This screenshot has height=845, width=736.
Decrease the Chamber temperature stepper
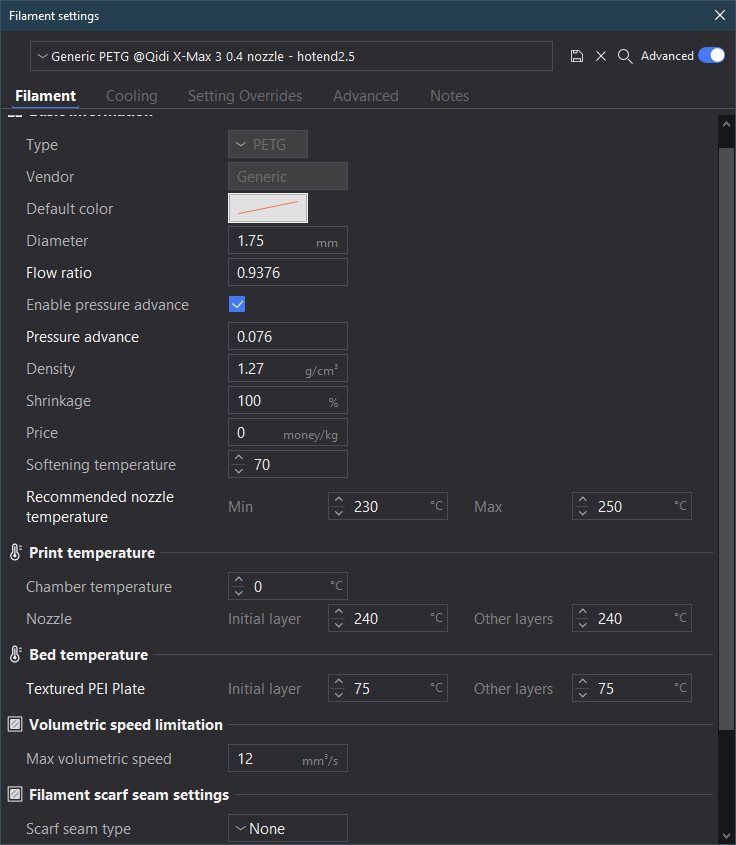coord(239,593)
